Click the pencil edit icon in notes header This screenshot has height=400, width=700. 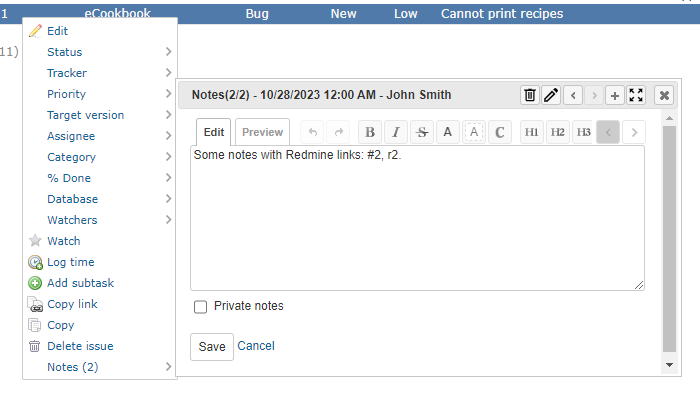pos(551,95)
